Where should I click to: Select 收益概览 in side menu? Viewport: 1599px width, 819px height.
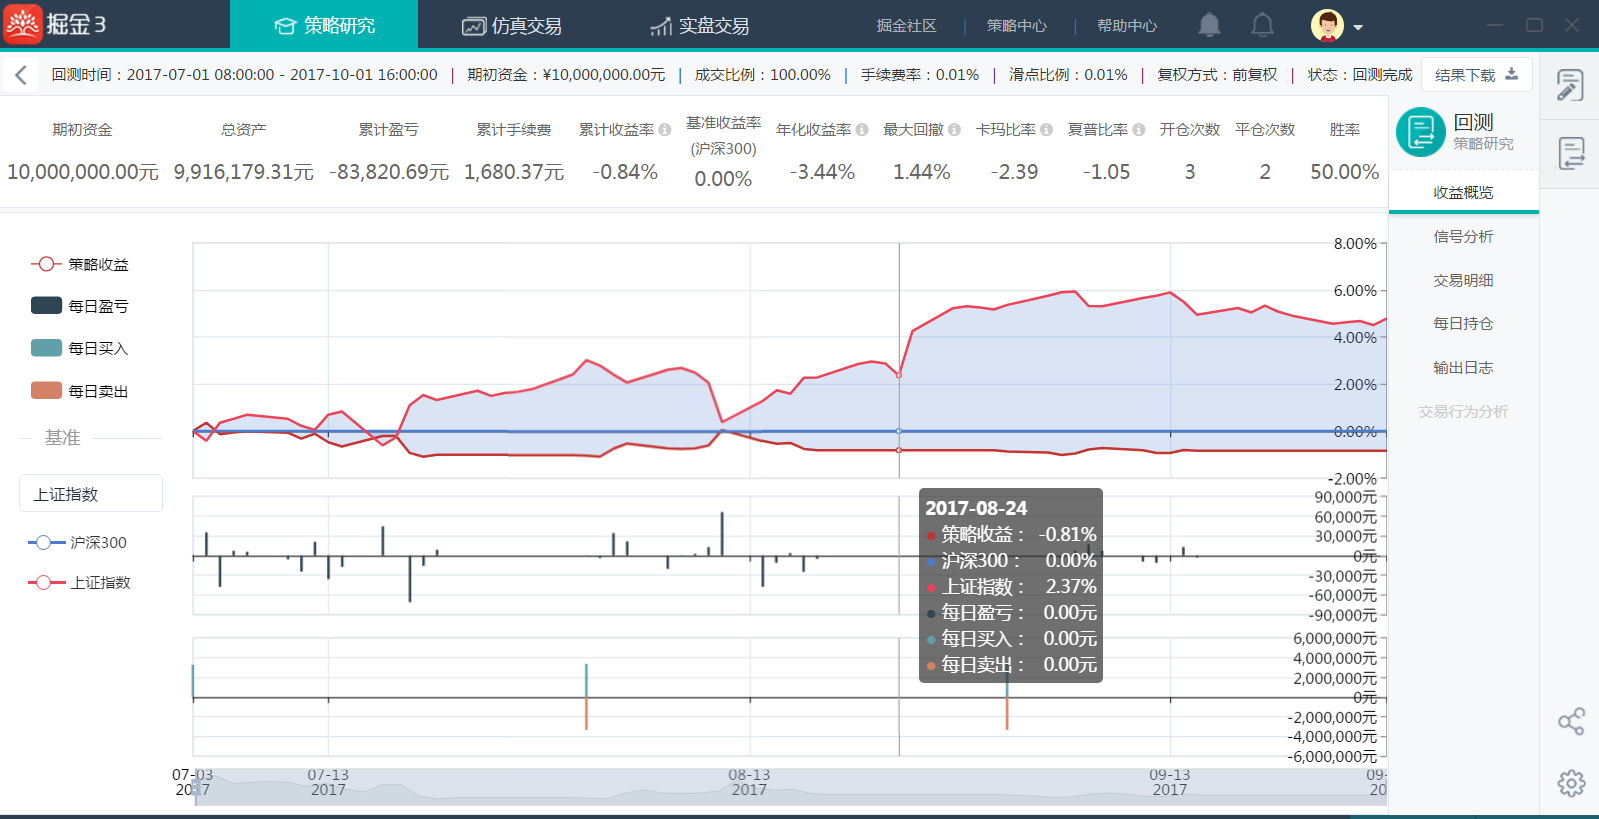pyautogui.click(x=1463, y=192)
